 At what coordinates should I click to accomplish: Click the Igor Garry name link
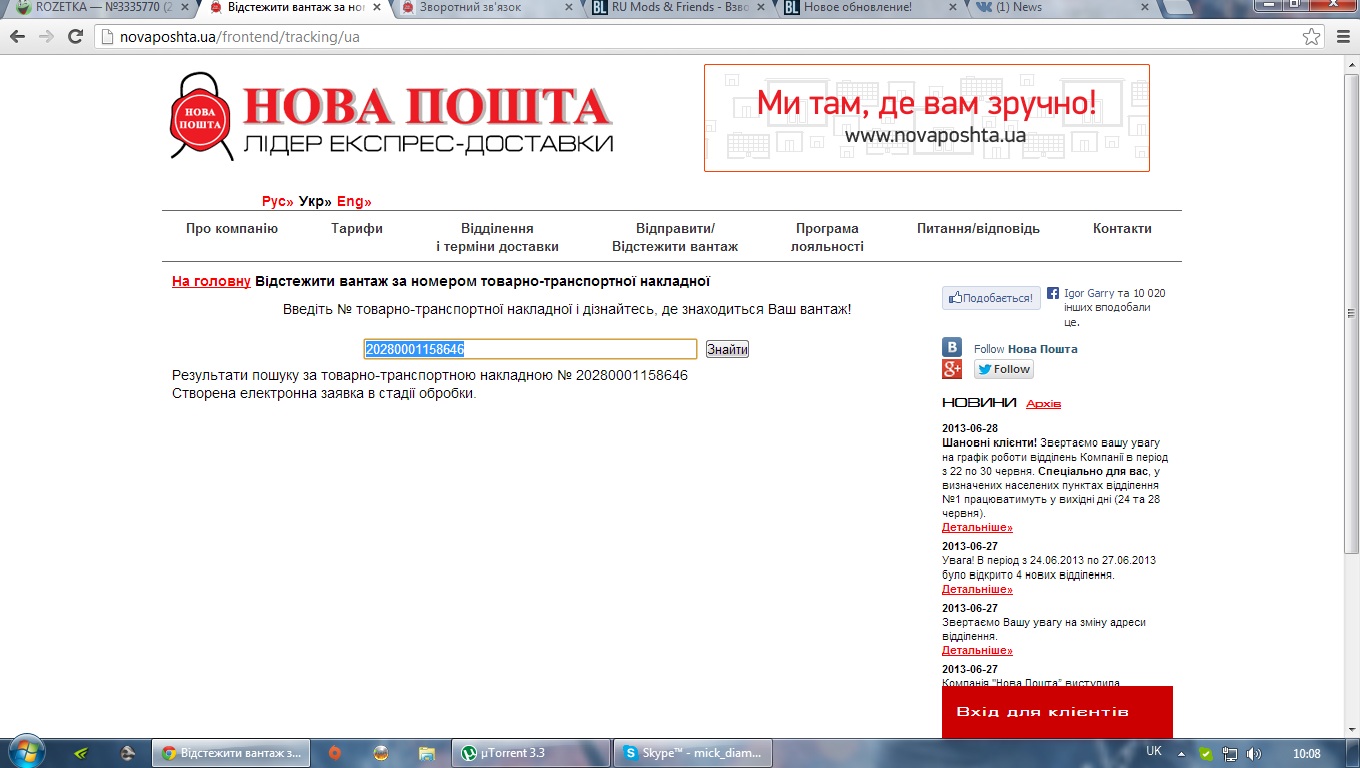[1088, 293]
